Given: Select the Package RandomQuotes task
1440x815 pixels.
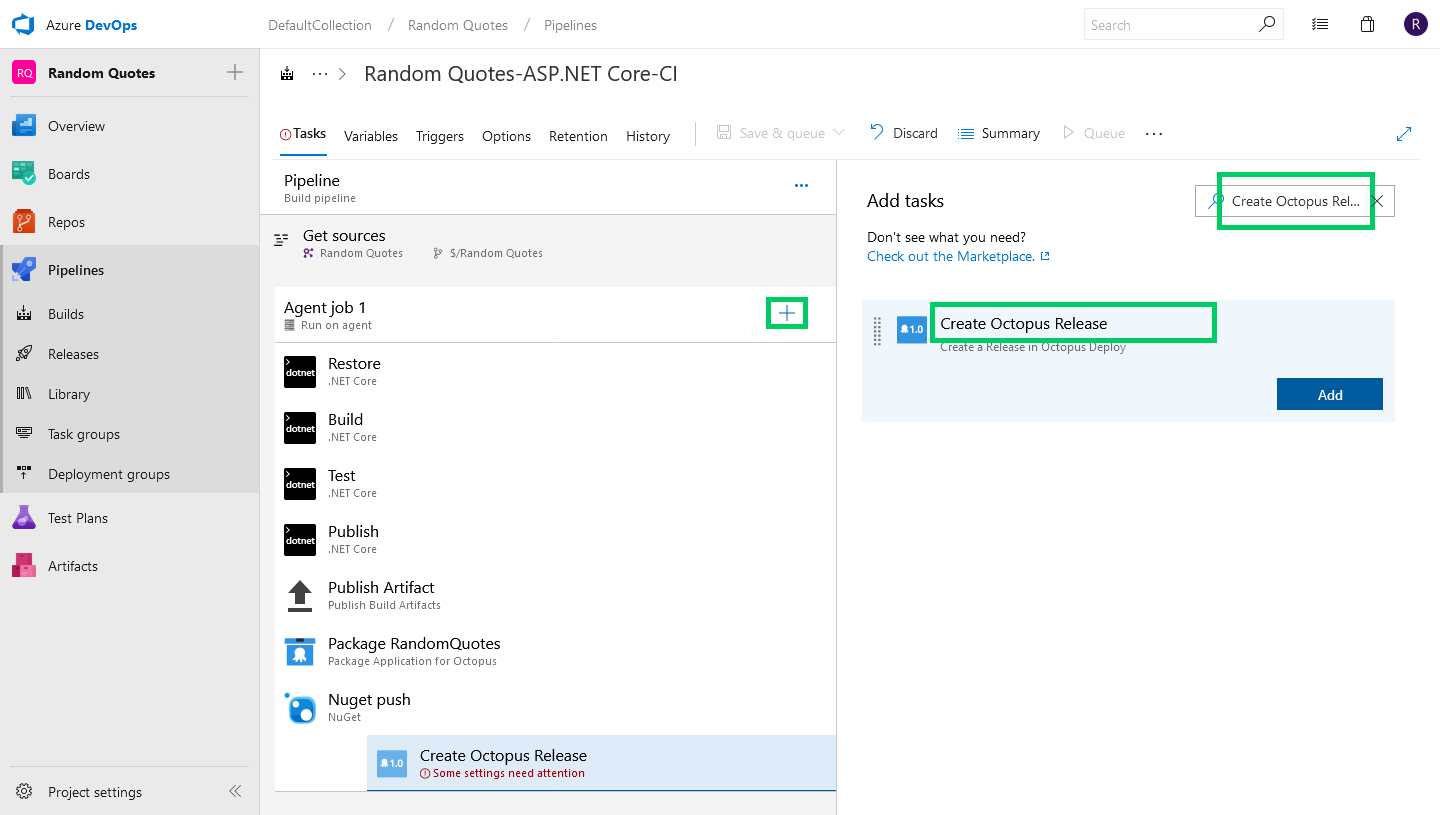Looking at the screenshot, I should click(x=555, y=651).
